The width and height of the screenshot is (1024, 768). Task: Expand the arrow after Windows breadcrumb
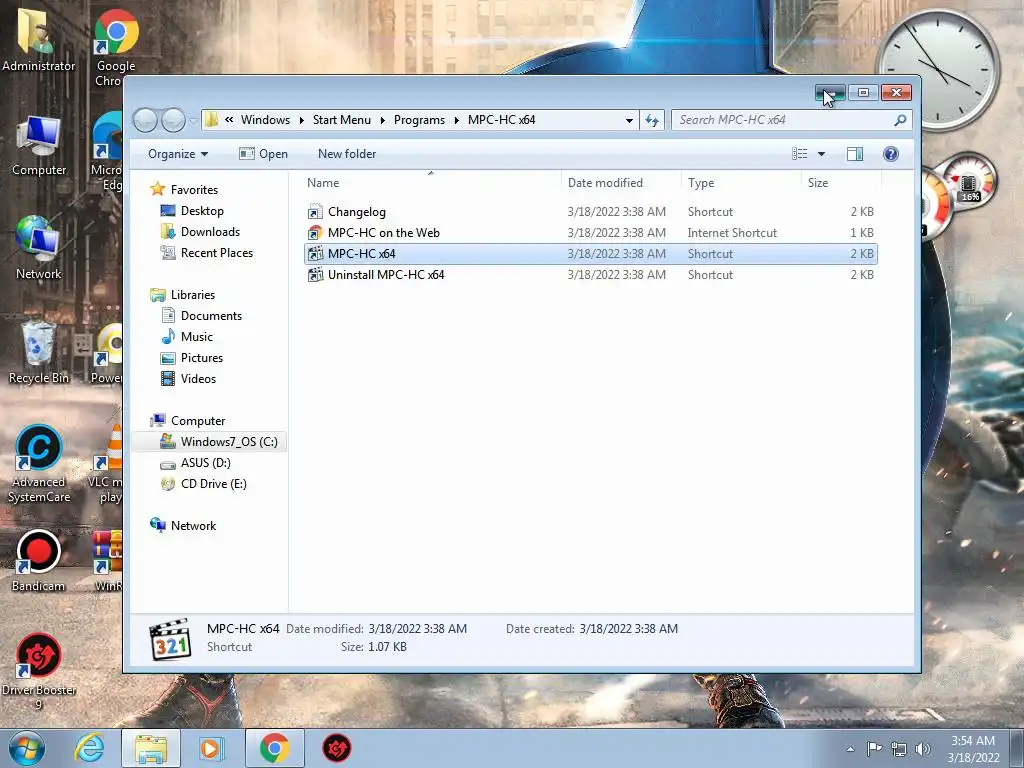(301, 120)
